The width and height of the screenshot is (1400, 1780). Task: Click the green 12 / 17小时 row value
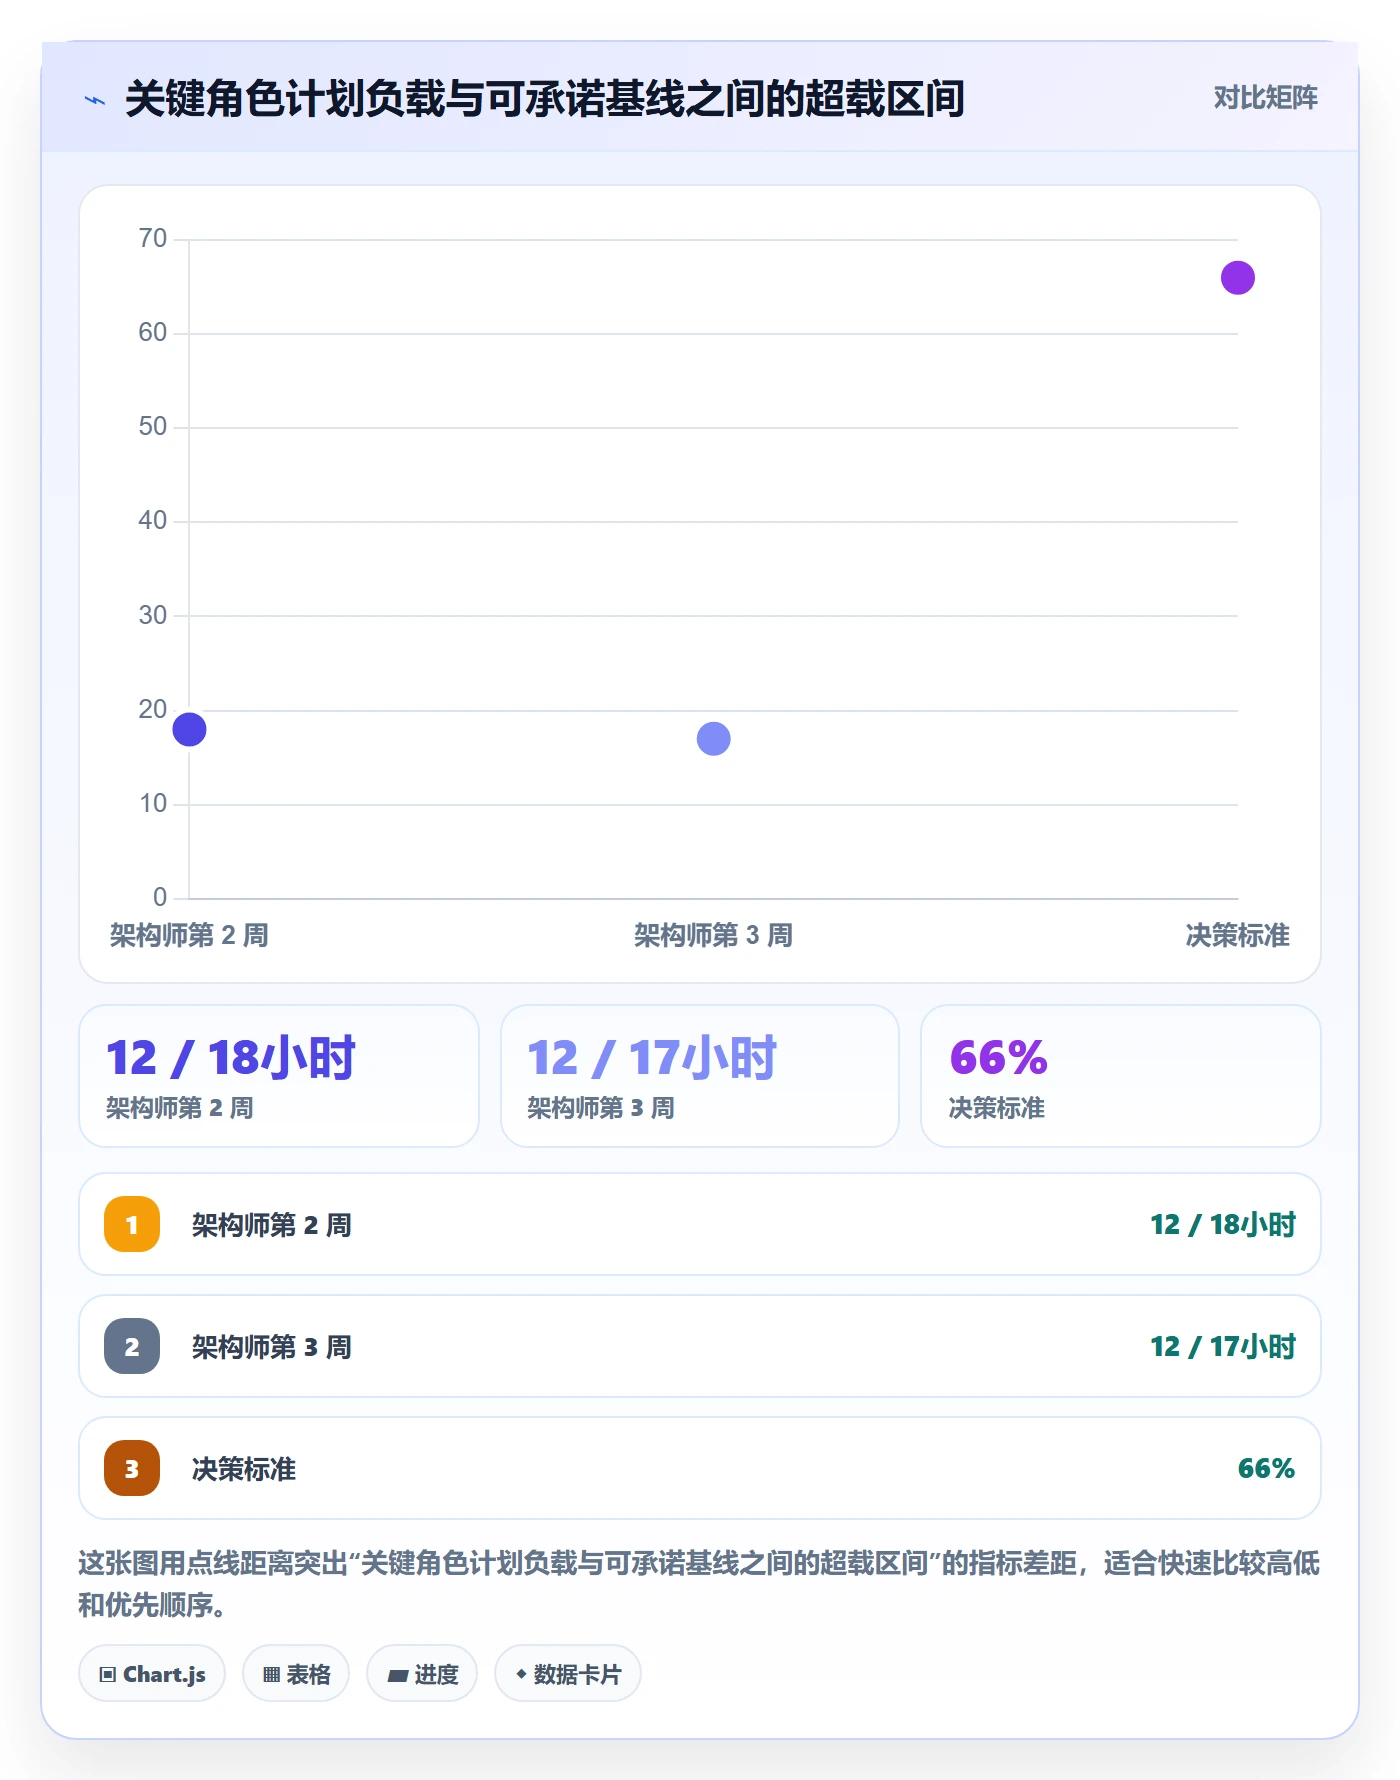coord(1222,1346)
